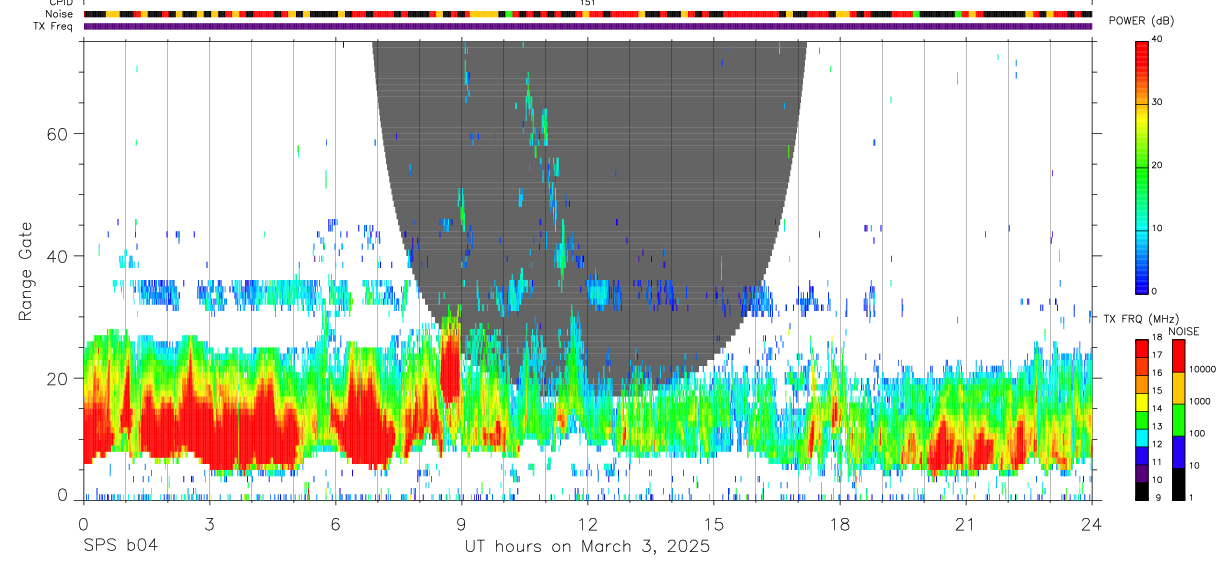Click the 21 tick on UT hours axis

(x=965, y=524)
